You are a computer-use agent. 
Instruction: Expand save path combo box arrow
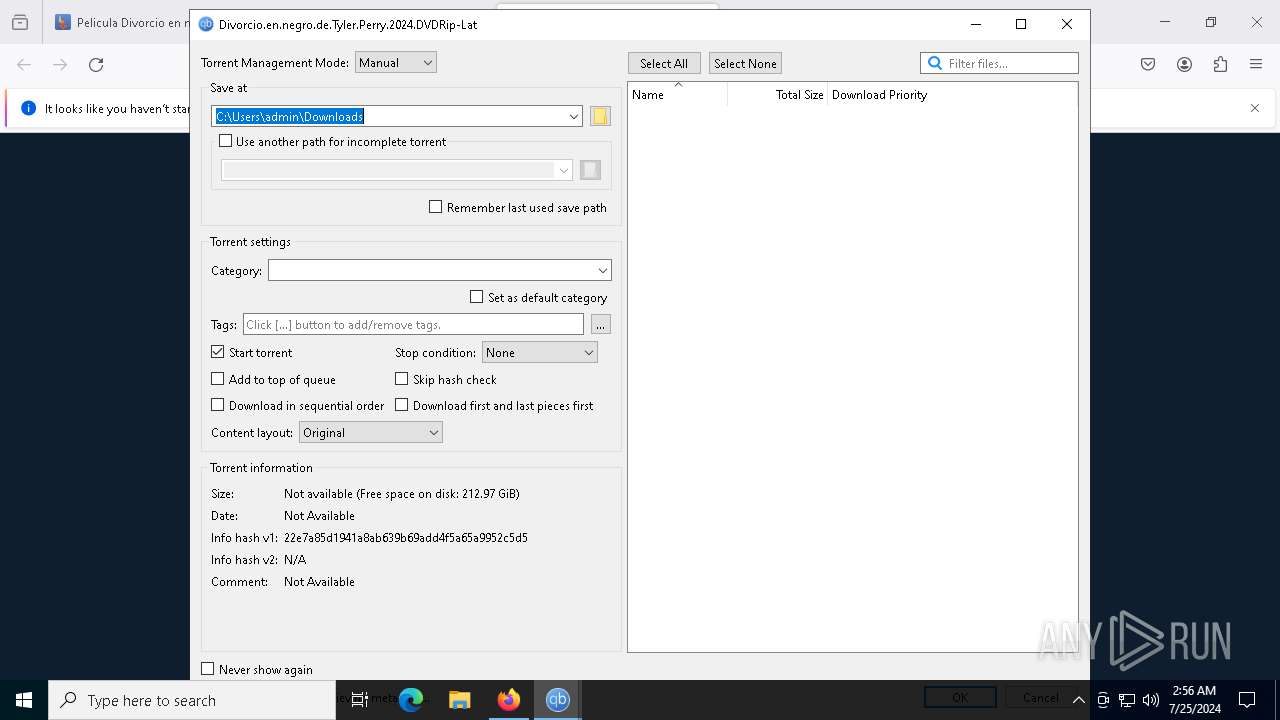pyautogui.click(x=574, y=116)
